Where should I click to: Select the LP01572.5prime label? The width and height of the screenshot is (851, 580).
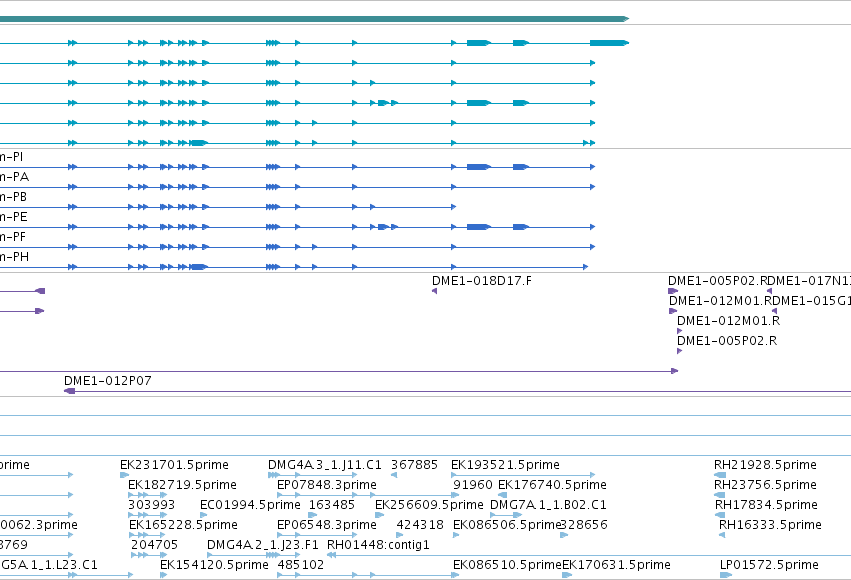769,565
